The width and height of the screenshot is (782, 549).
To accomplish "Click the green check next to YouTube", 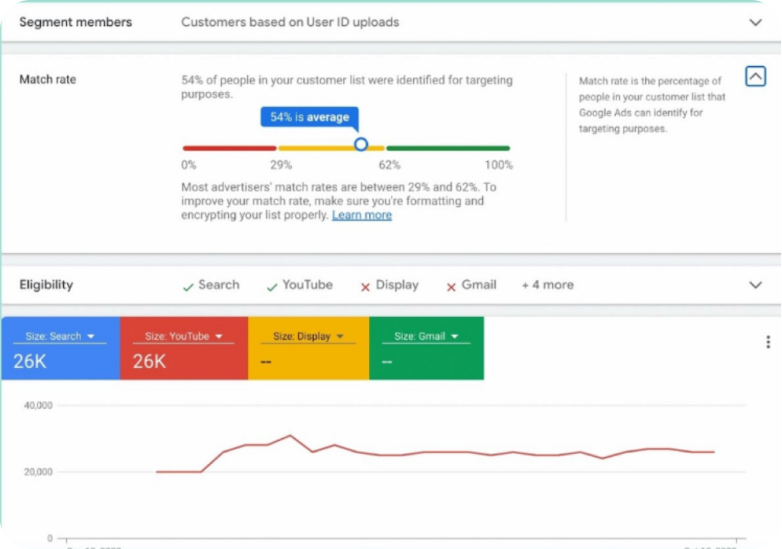I will click(x=272, y=287).
